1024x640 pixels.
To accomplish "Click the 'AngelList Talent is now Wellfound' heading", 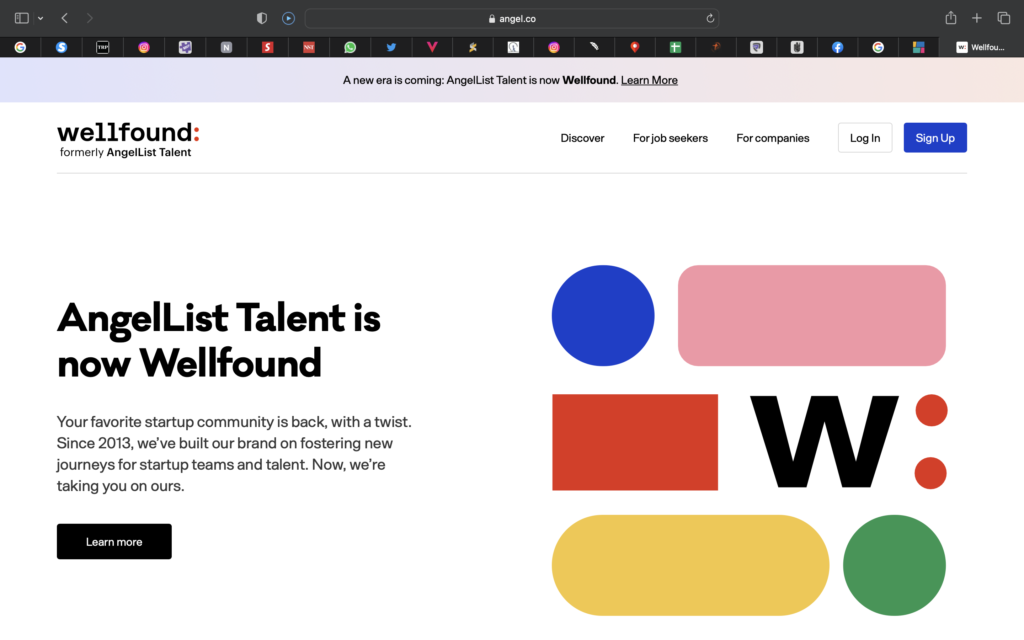I will [x=219, y=340].
